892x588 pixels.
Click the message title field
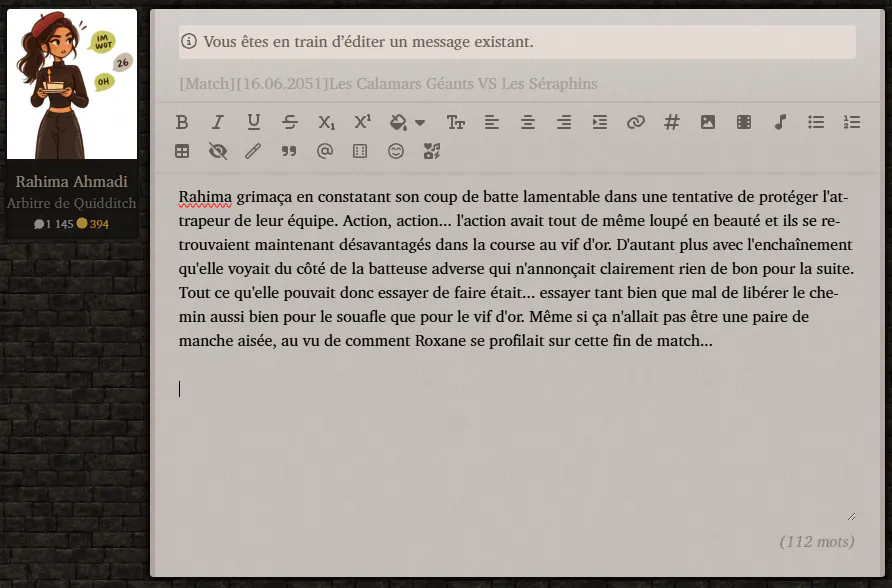(x=517, y=84)
